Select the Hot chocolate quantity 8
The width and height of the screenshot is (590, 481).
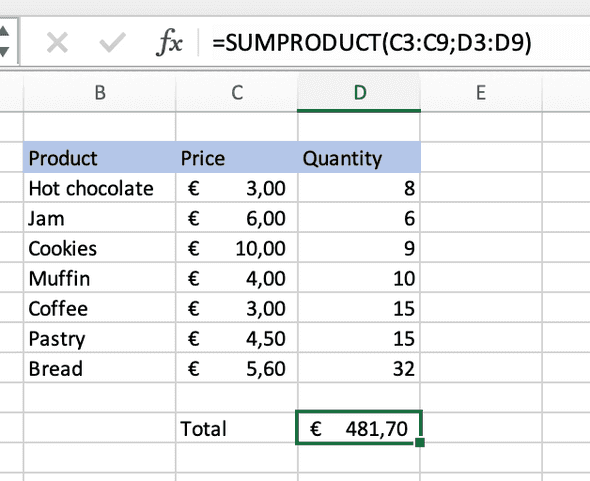(359, 188)
